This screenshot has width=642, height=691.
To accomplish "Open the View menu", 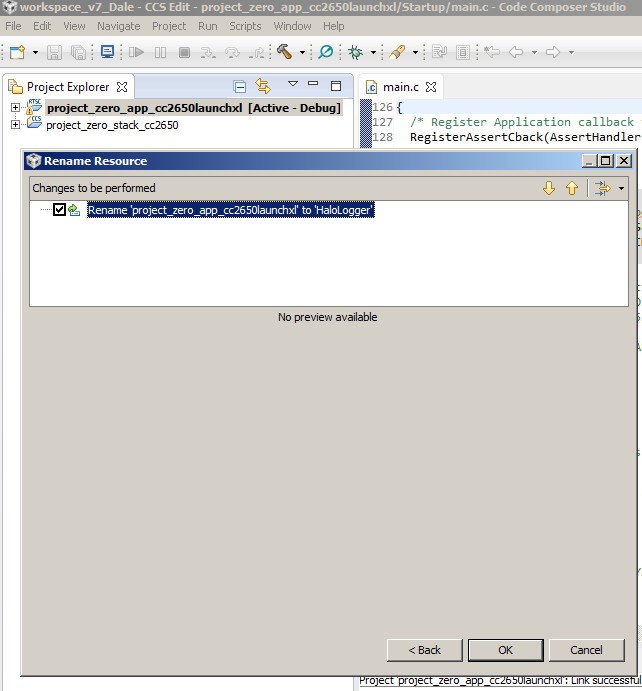I will (x=74, y=26).
